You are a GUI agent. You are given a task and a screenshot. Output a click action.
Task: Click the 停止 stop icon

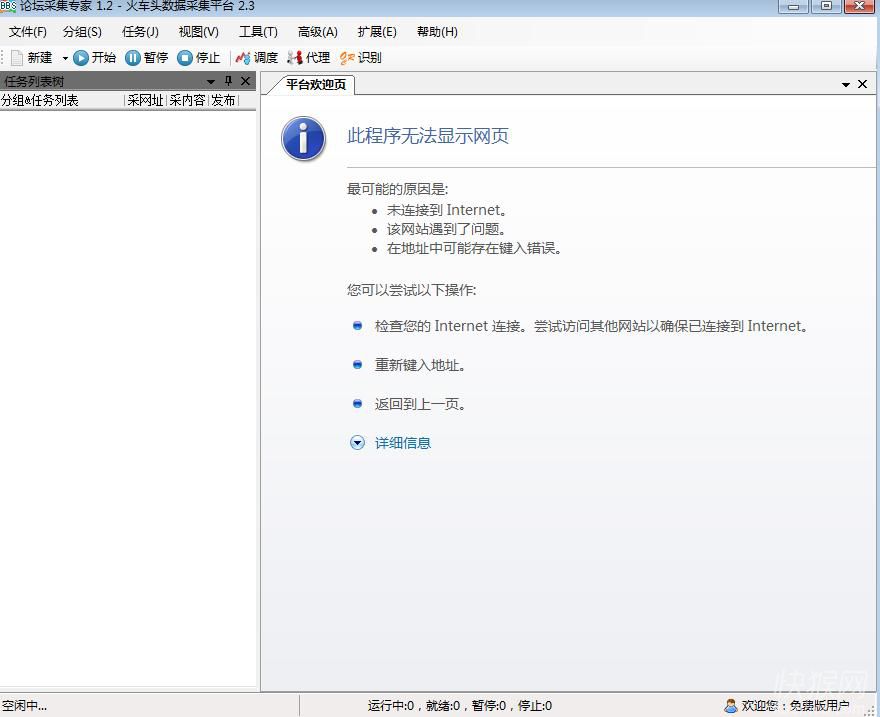(x=185, y=58)
